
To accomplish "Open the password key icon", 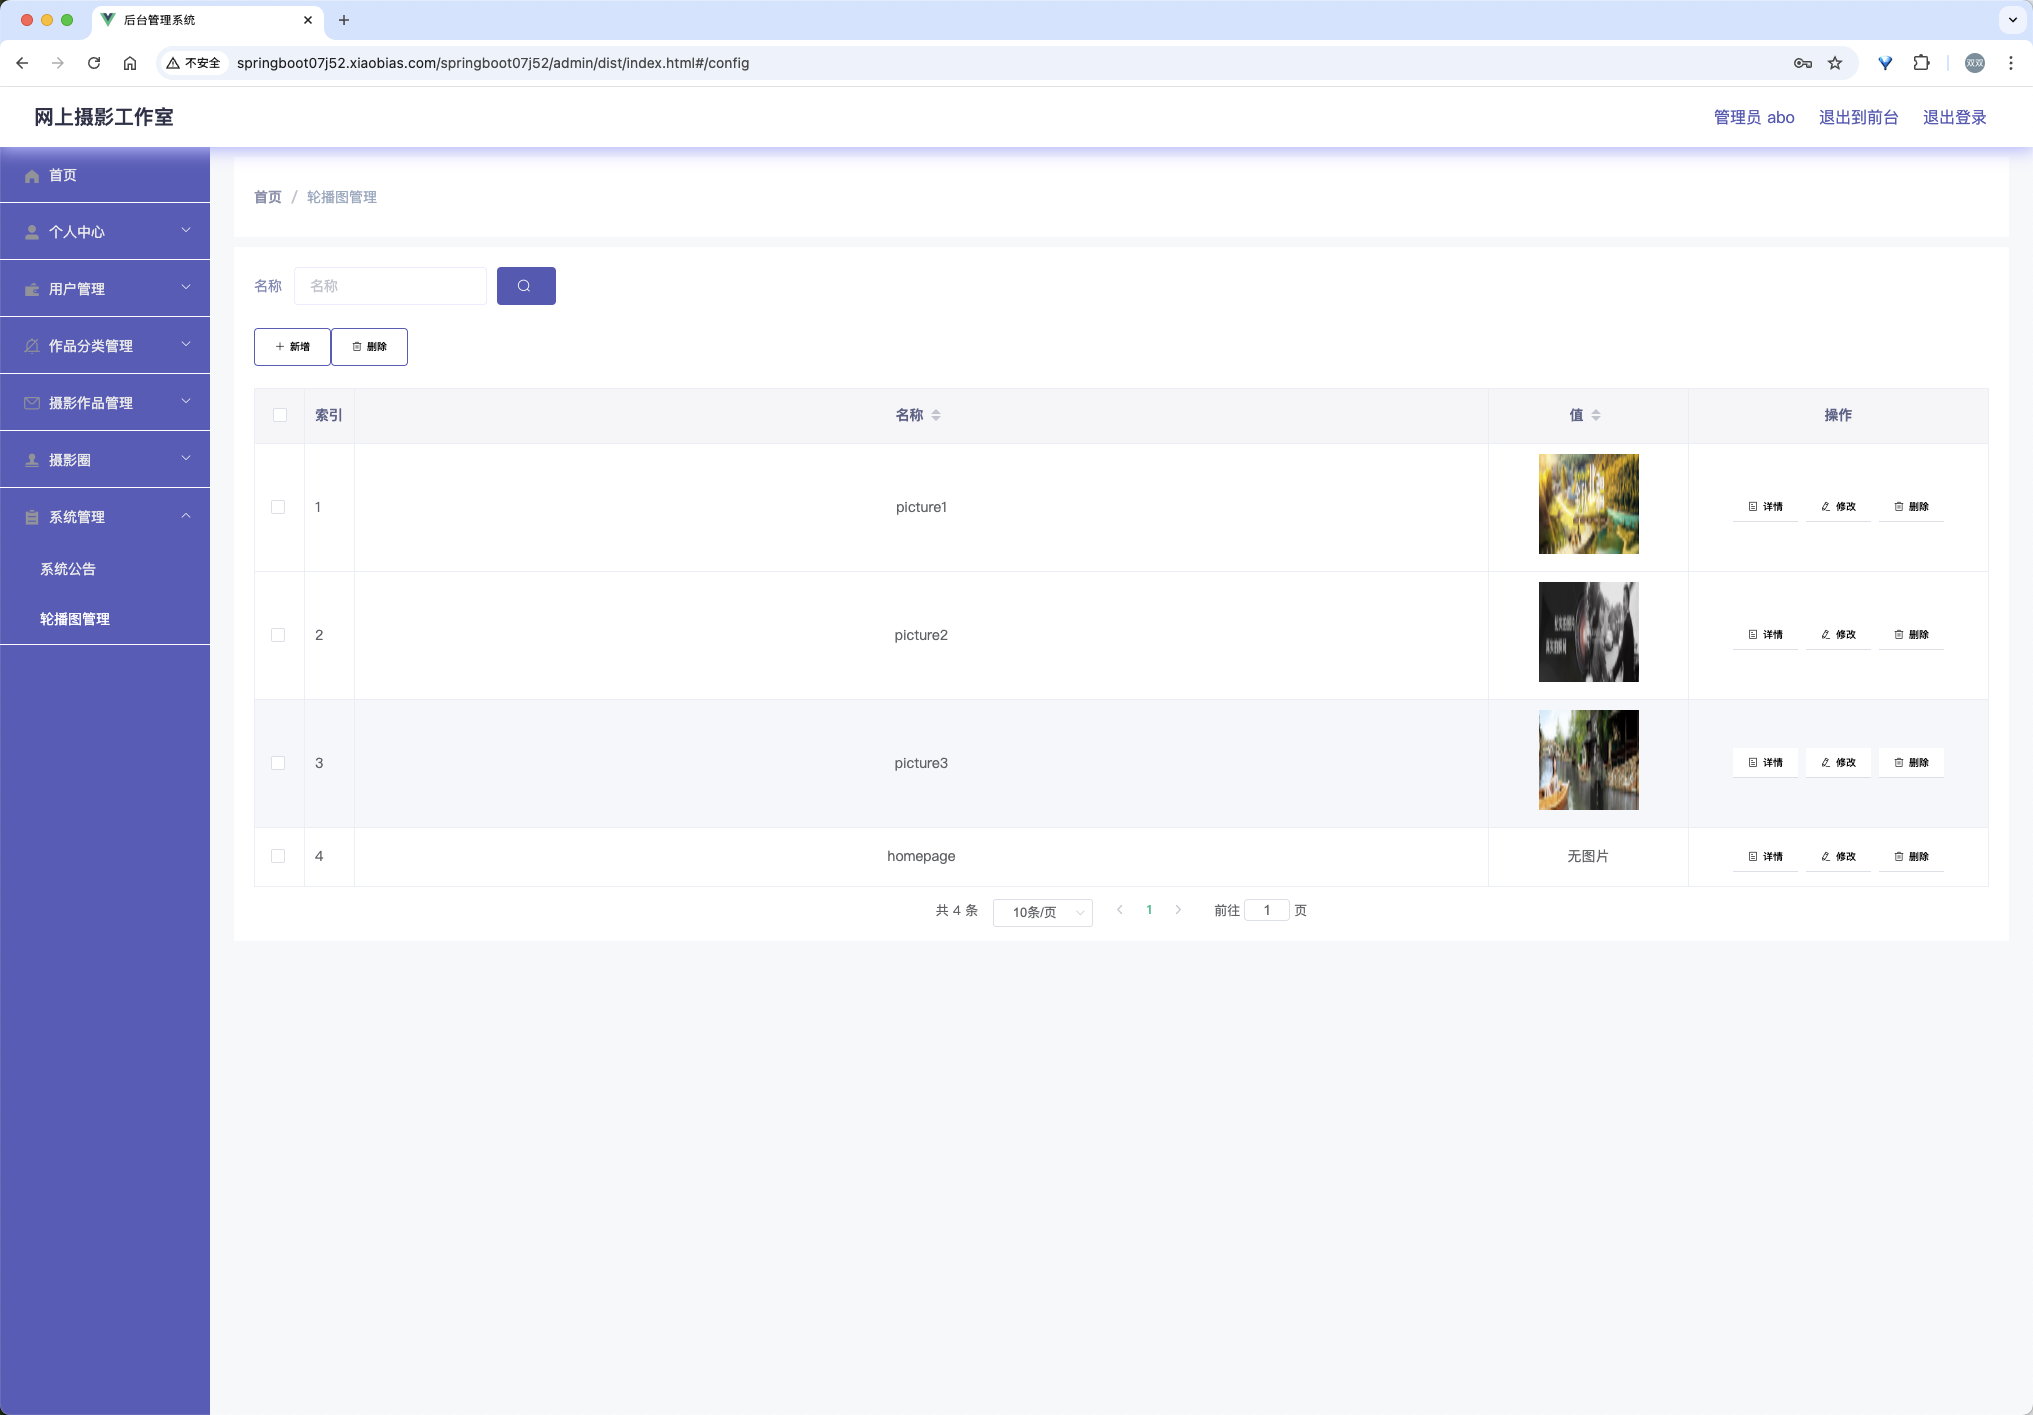I will pyautogui.click(x=1803, y=63).
